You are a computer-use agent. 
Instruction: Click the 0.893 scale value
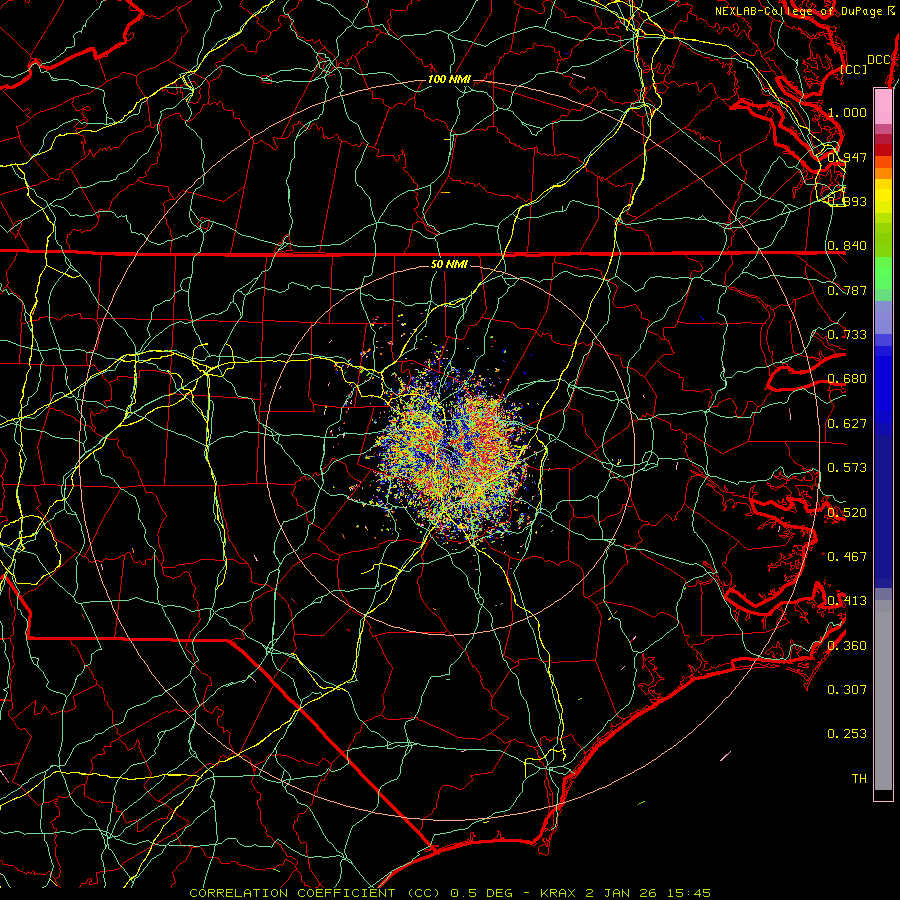click(x=847, y=201)
